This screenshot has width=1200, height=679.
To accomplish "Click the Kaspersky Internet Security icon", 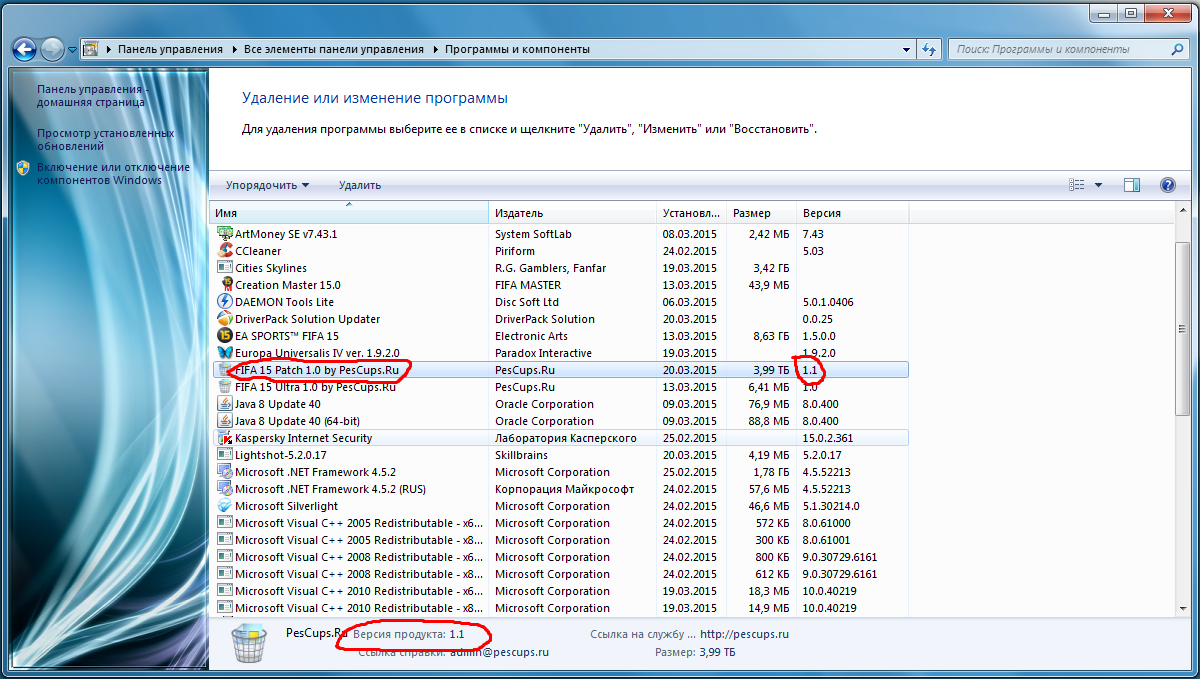I will (x=225, y=438).
